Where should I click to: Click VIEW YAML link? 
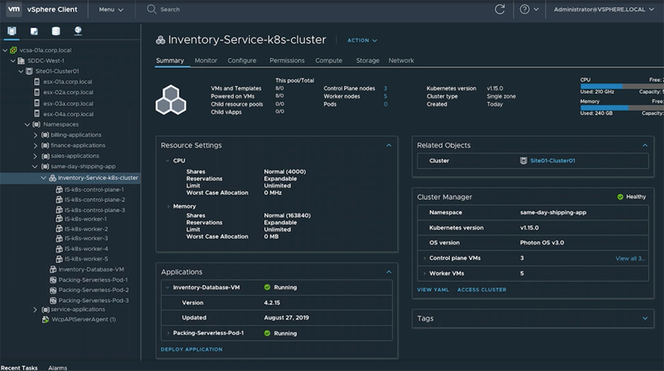(x=433, y=290)
